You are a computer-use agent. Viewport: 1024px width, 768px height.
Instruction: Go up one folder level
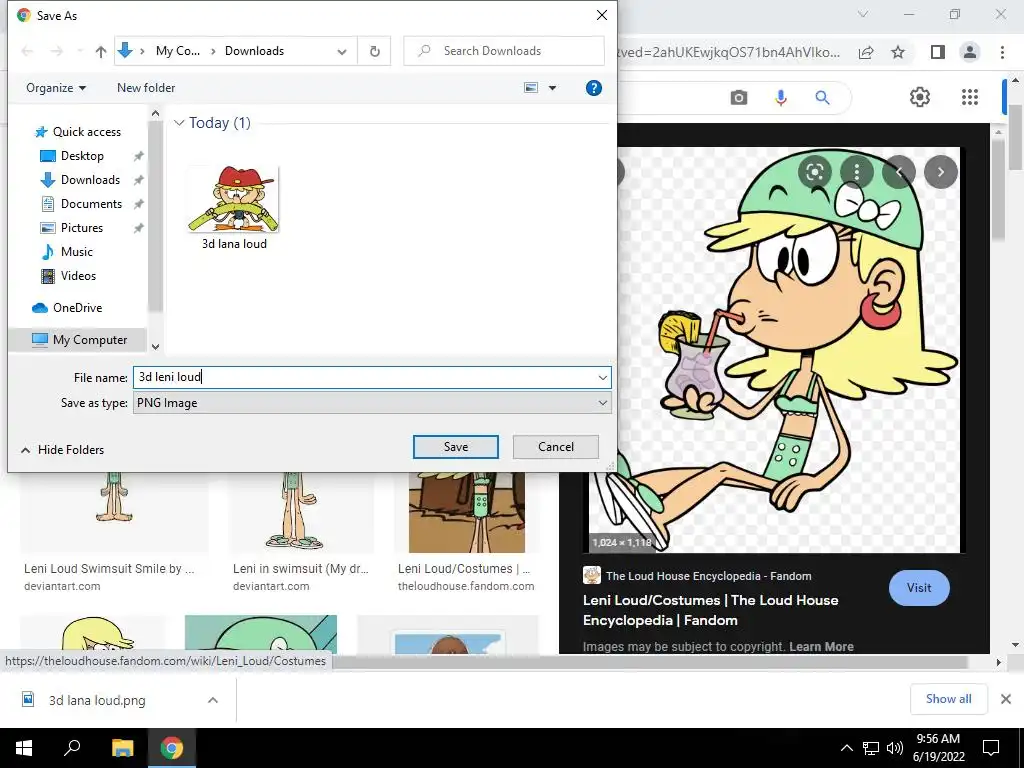101,51
